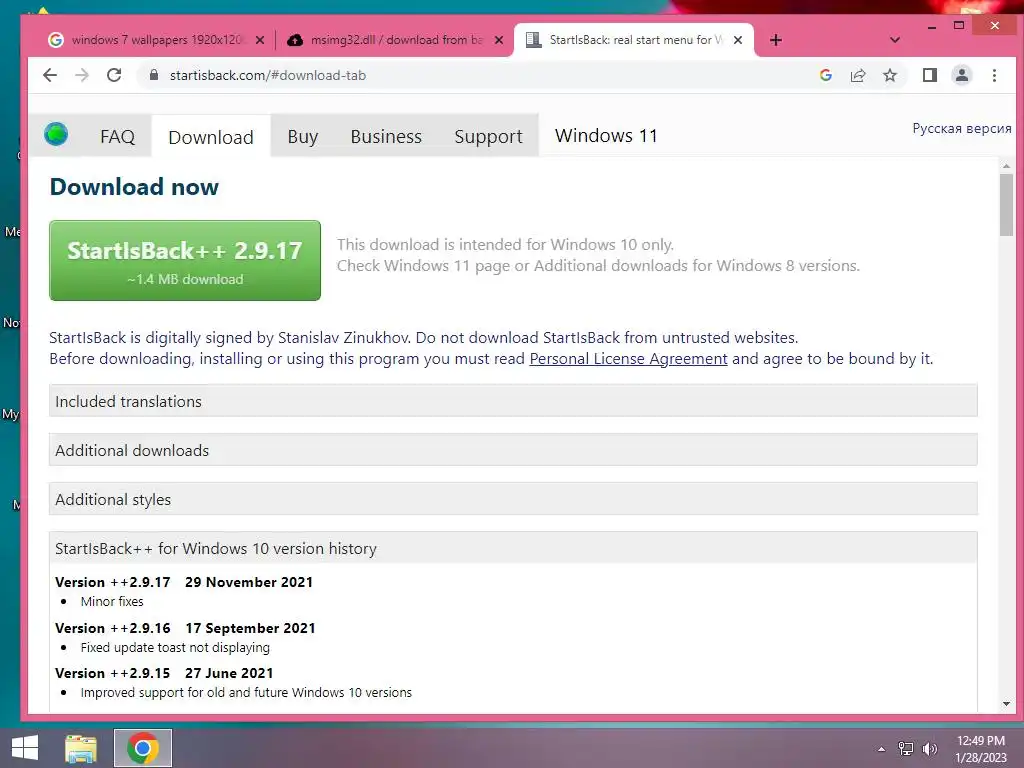This screenshot has height=768, width=1024.
Task: Close the msimg32.dll tab
Action: point(498,40)
